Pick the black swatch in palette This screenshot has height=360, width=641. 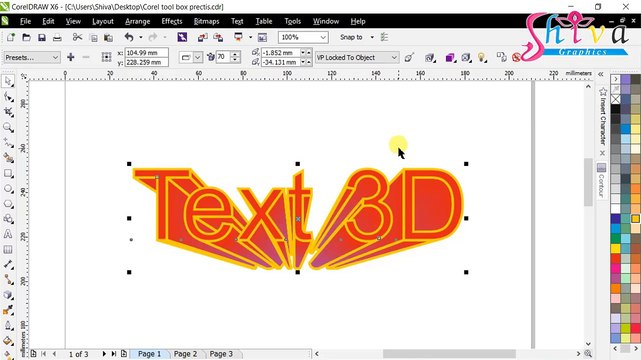tap(616, 109)
